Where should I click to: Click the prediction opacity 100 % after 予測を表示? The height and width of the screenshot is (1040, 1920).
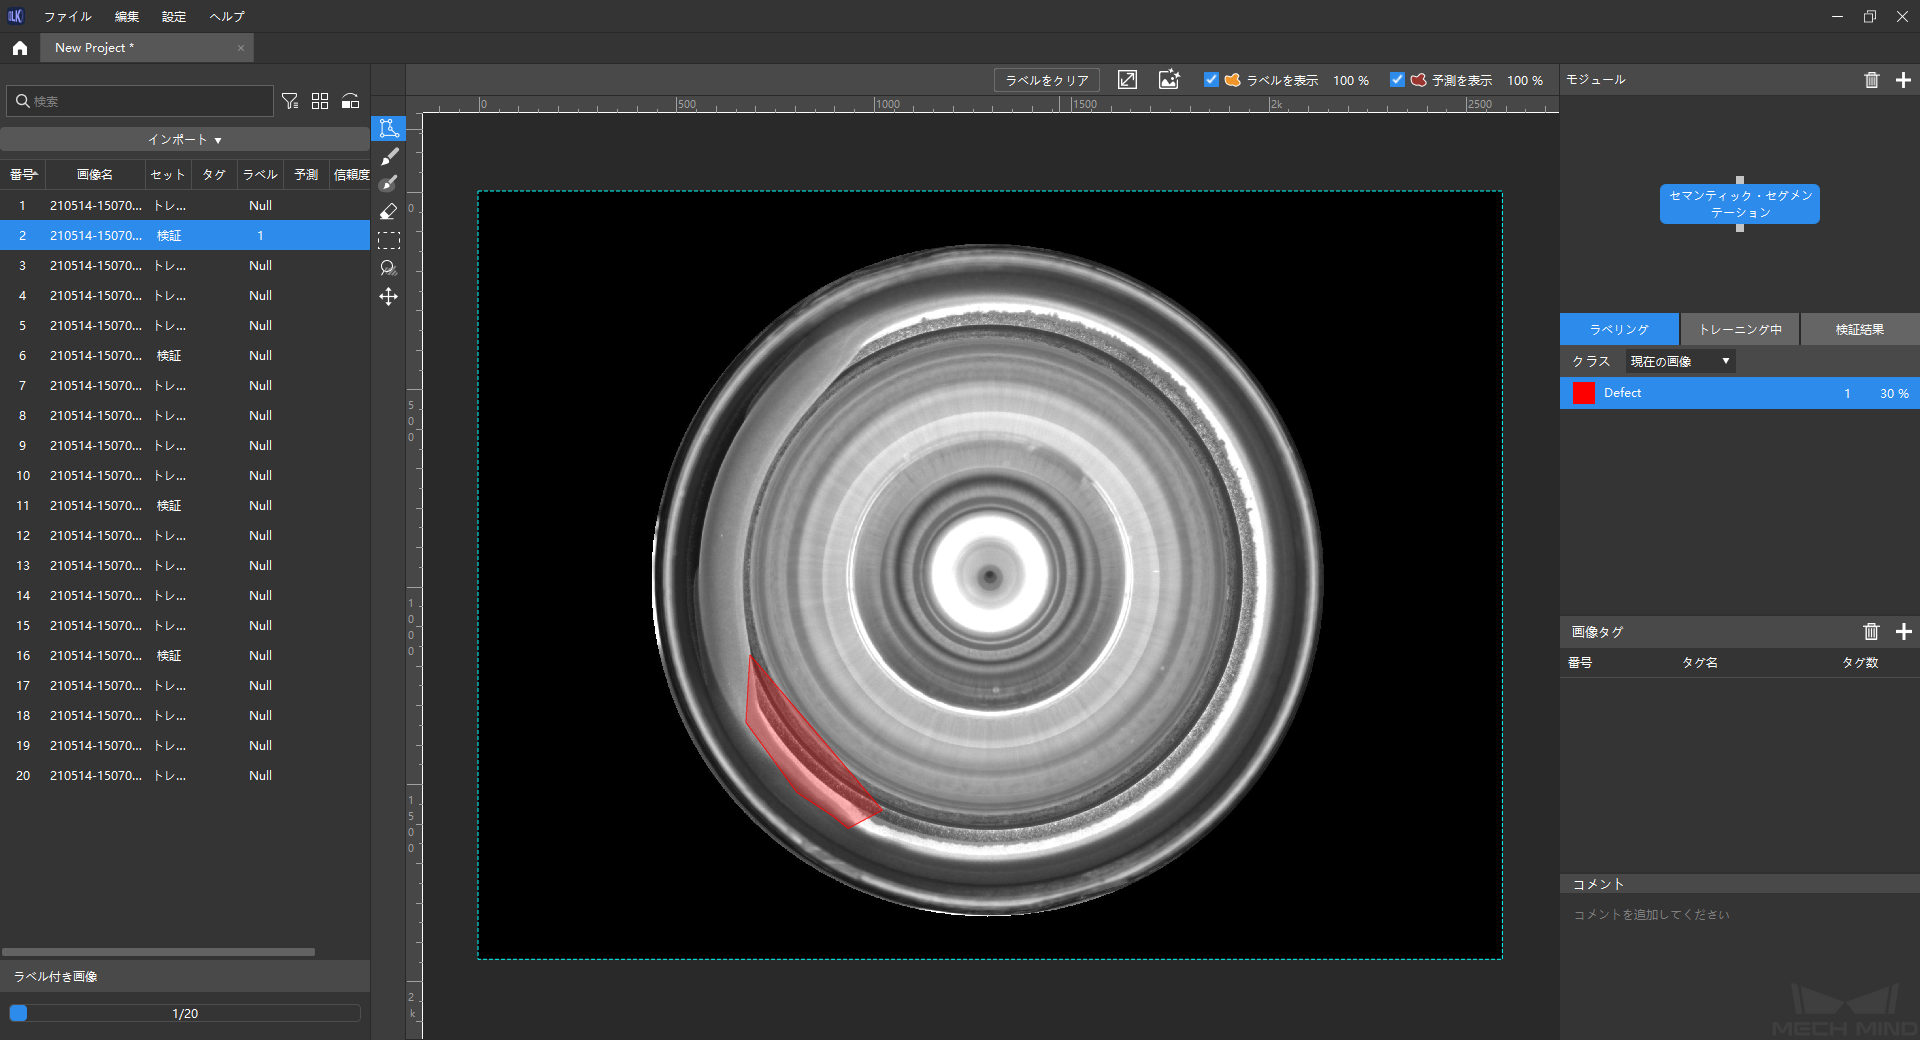(1525, 80)
